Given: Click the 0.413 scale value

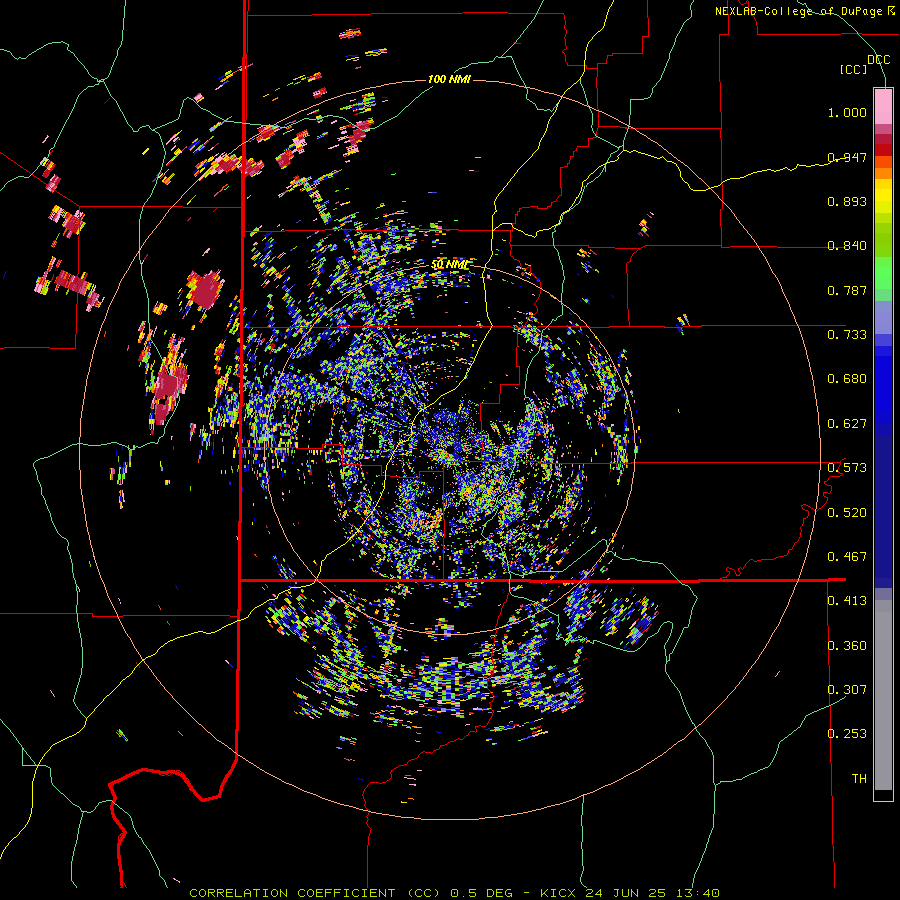Looking at the screenshot, I should [847, 601].
